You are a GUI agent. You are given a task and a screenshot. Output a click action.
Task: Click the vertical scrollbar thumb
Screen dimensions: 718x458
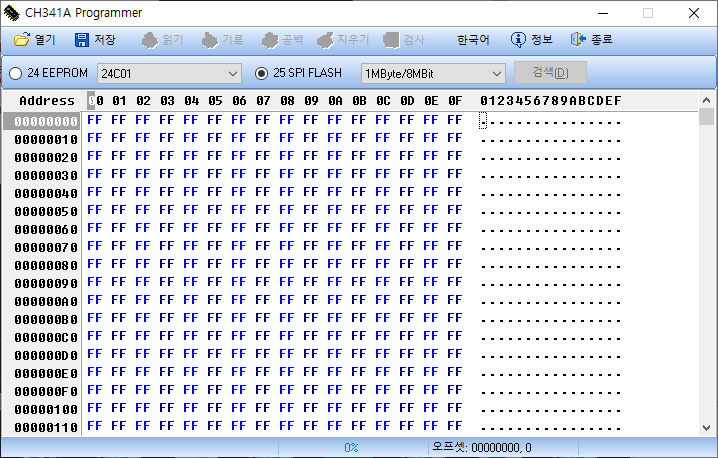[x=706, y=117]
